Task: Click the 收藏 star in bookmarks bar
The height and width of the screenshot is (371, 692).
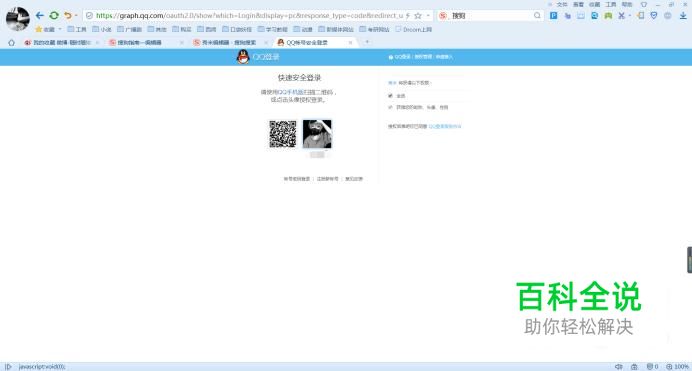Action: click(x=39, y=29)
